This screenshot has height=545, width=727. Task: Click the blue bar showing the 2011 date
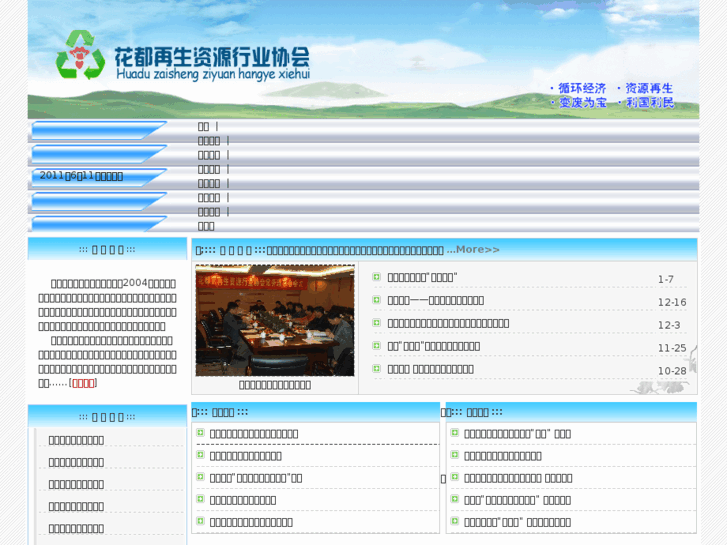coord(98,178)
